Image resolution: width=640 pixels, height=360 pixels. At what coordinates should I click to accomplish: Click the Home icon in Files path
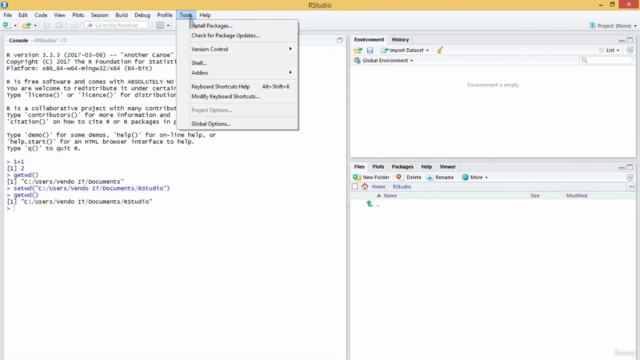pos(364,187)
